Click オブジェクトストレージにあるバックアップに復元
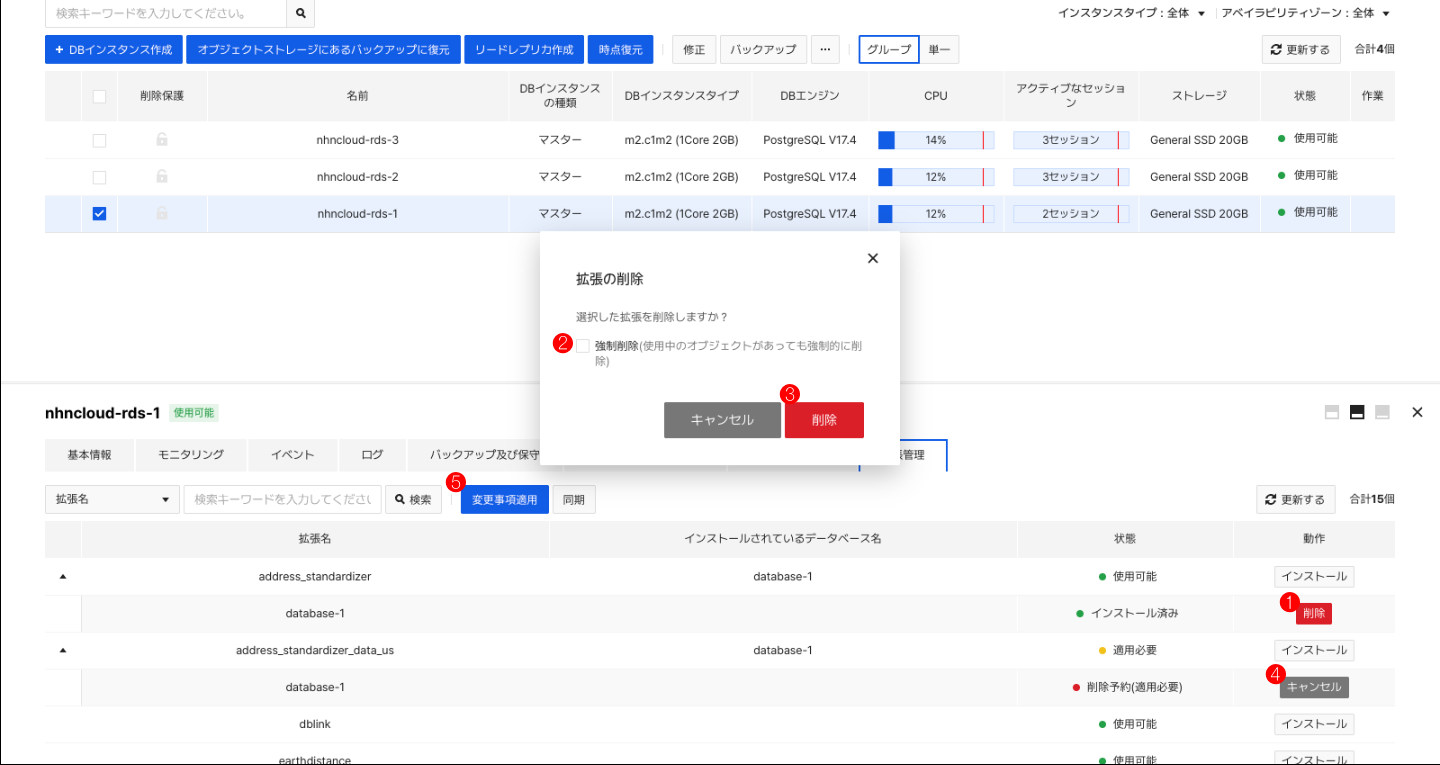 [323, 49]
